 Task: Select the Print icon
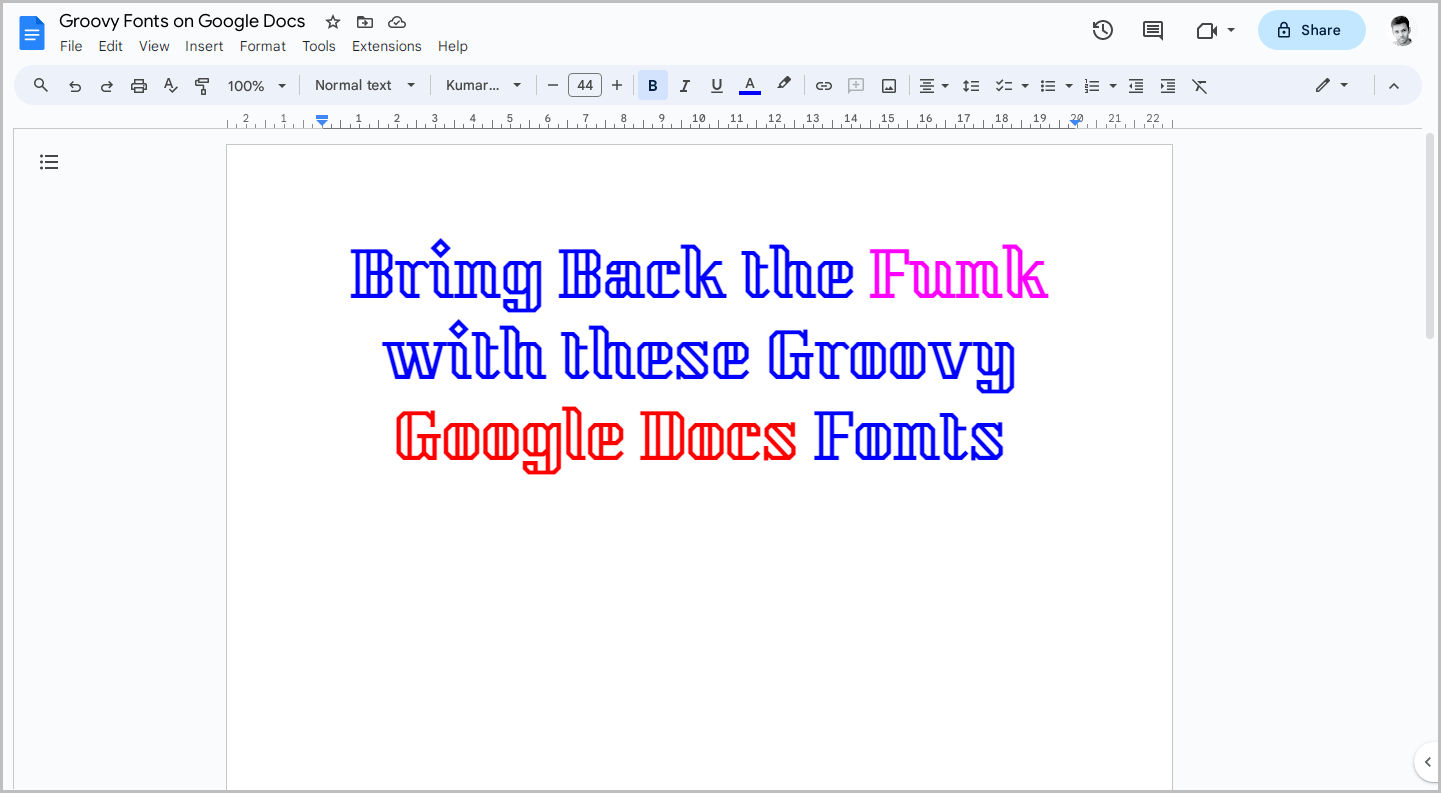click(x=139, y=85)
